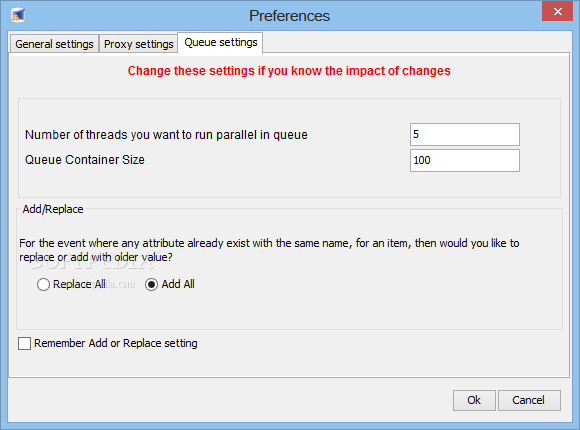The image size is (580, 430).
Task: Click the Queue Container Size label
Action: [x=85, y=160]
